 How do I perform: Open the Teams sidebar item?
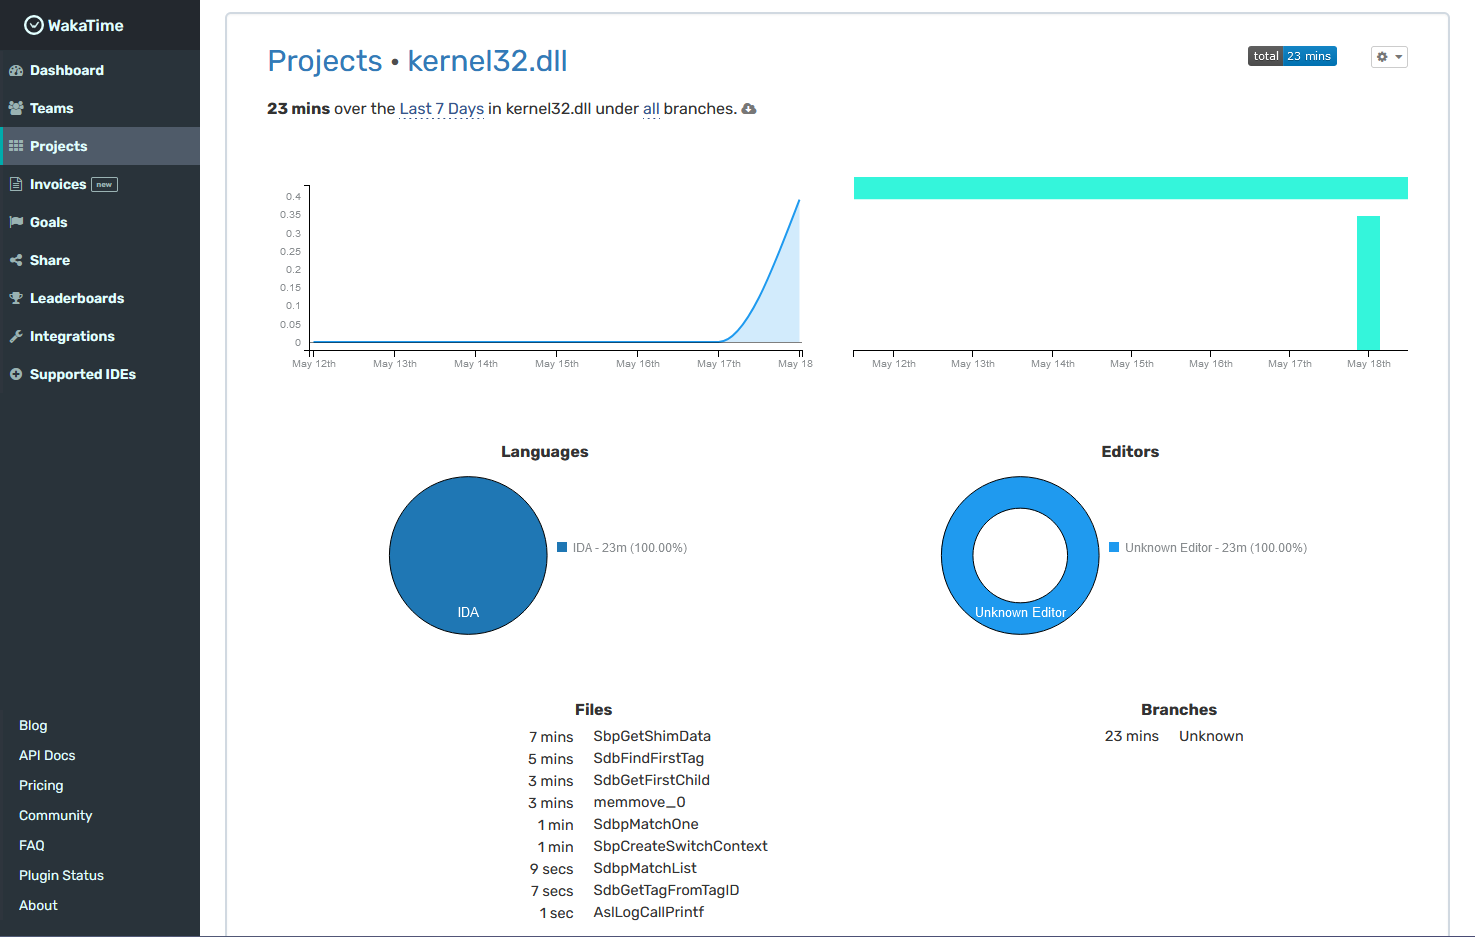click(x=100, y=108)
